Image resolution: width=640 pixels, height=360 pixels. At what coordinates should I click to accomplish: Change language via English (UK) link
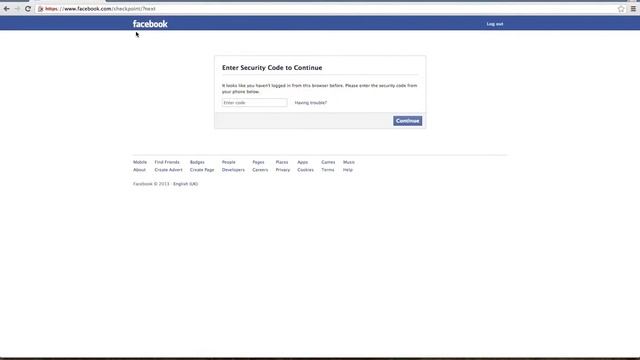tap(185, 184)
